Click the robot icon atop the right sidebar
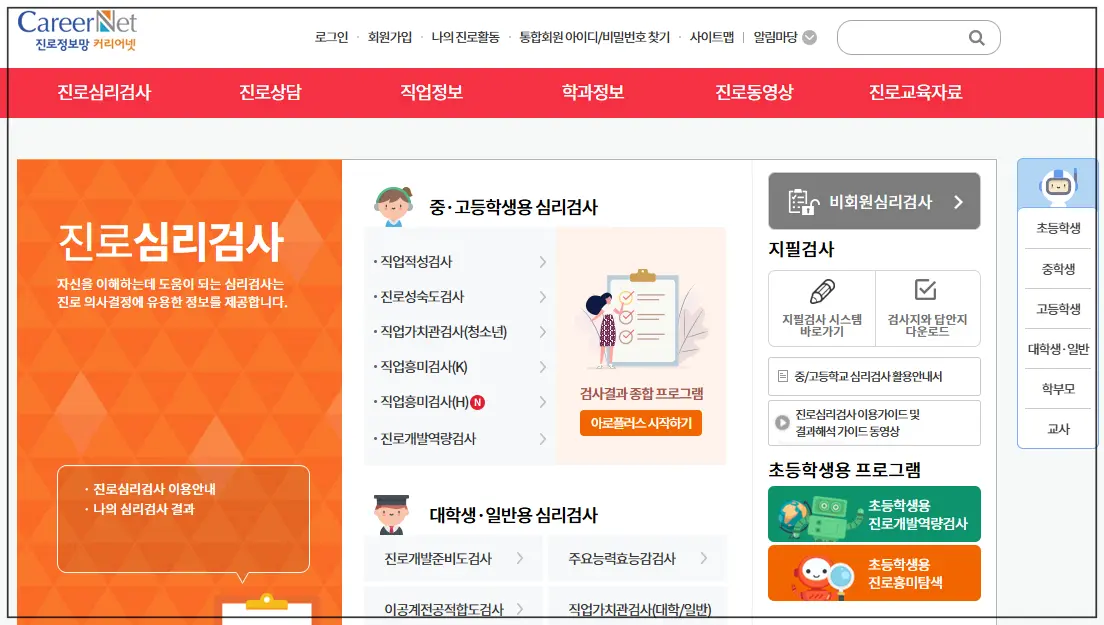The width and height of the screenshot is (1104, 625). point(1056,185)
